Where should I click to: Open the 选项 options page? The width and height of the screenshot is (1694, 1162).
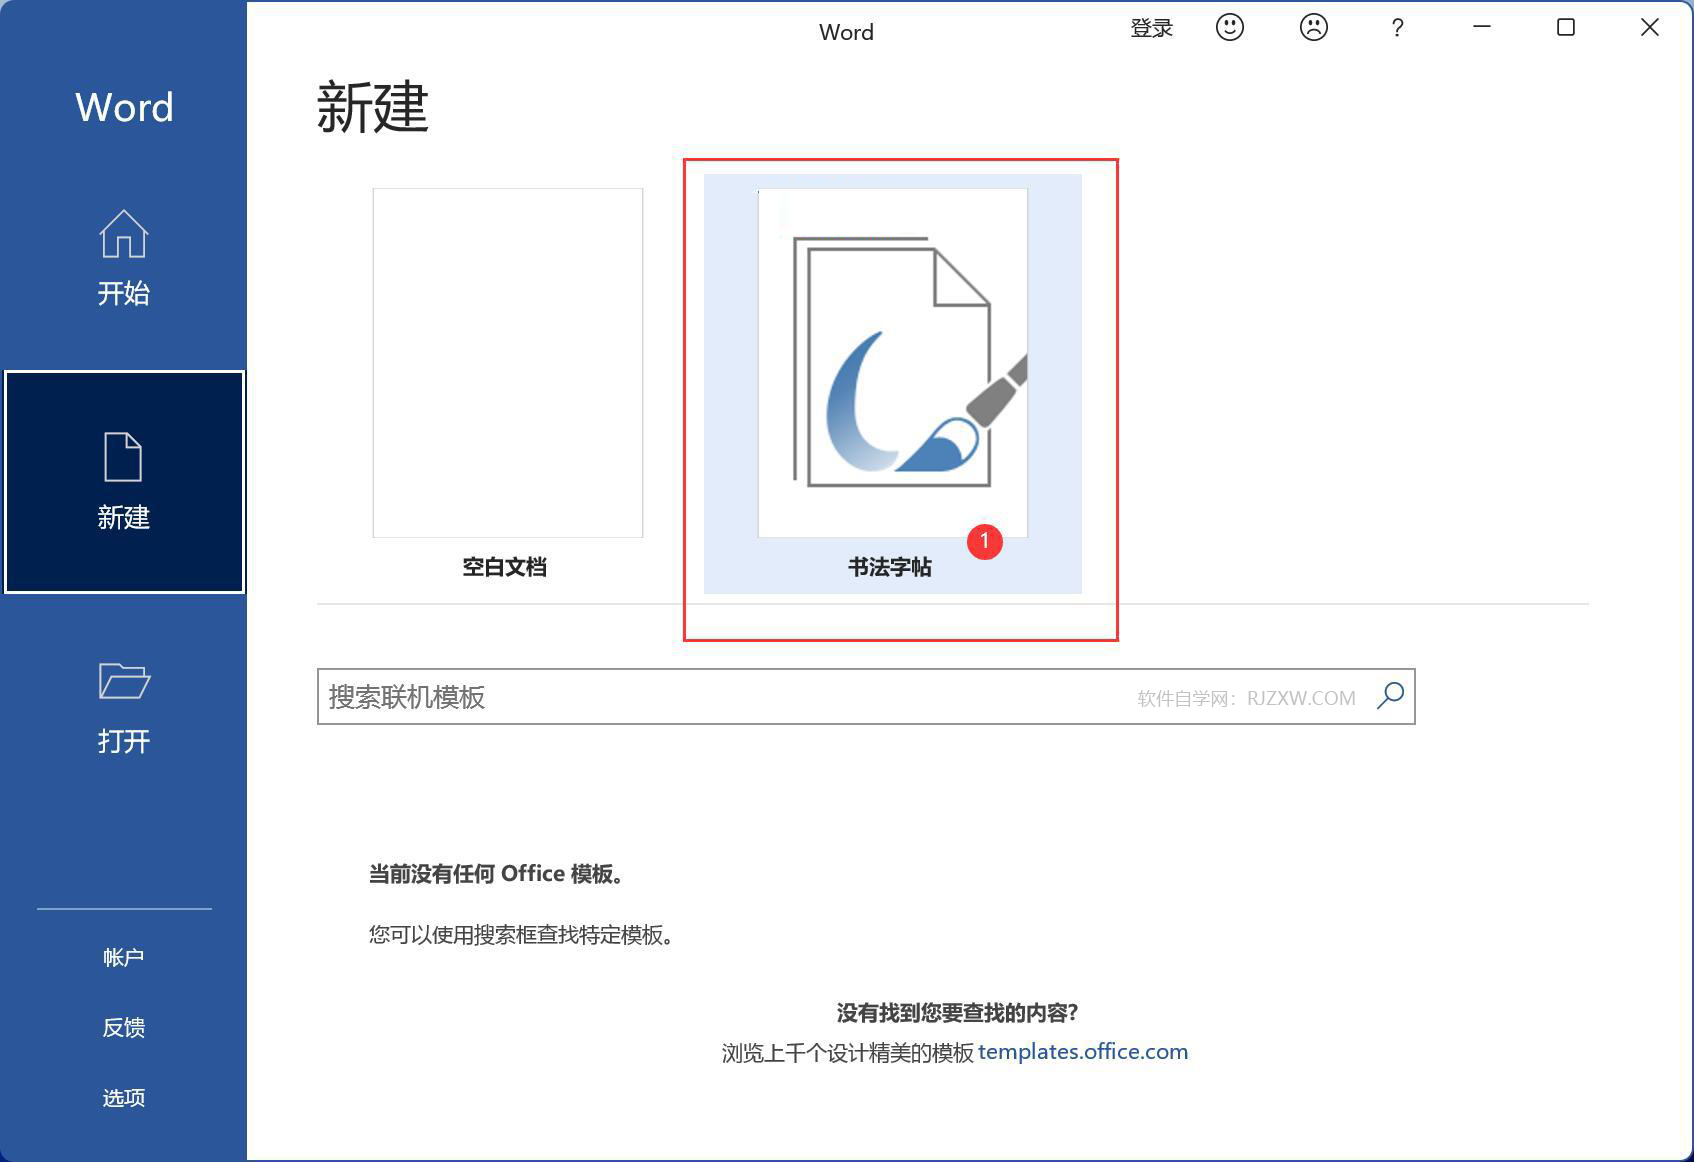click(122, 1097)
